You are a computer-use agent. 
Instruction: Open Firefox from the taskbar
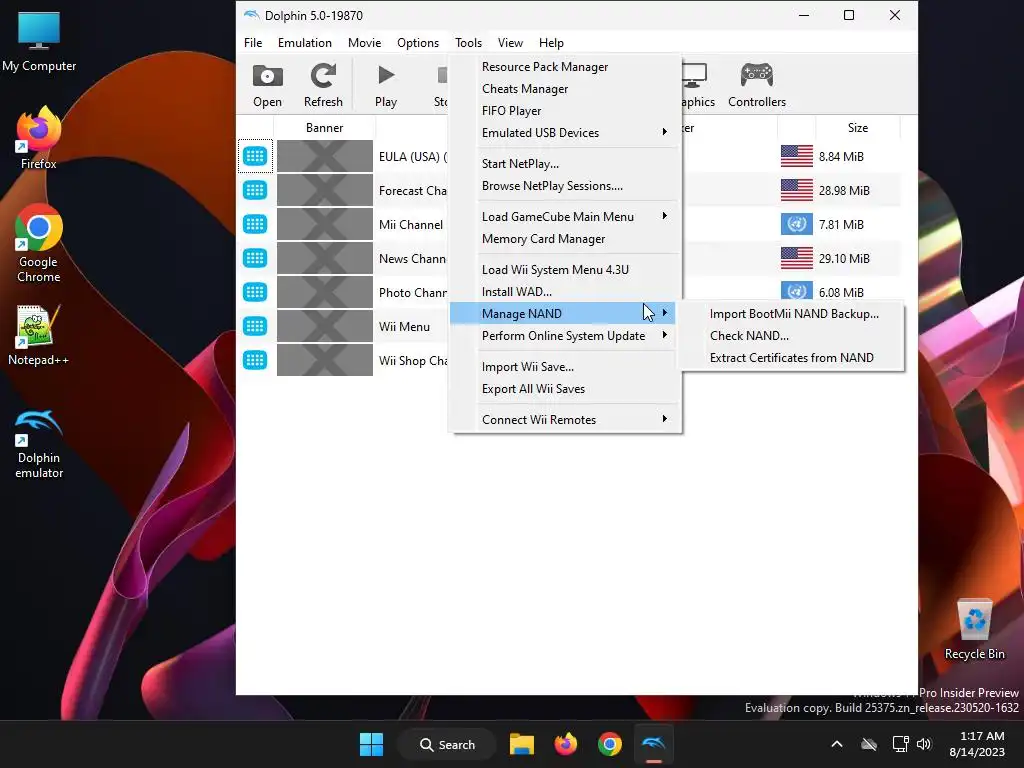(566, 744)
